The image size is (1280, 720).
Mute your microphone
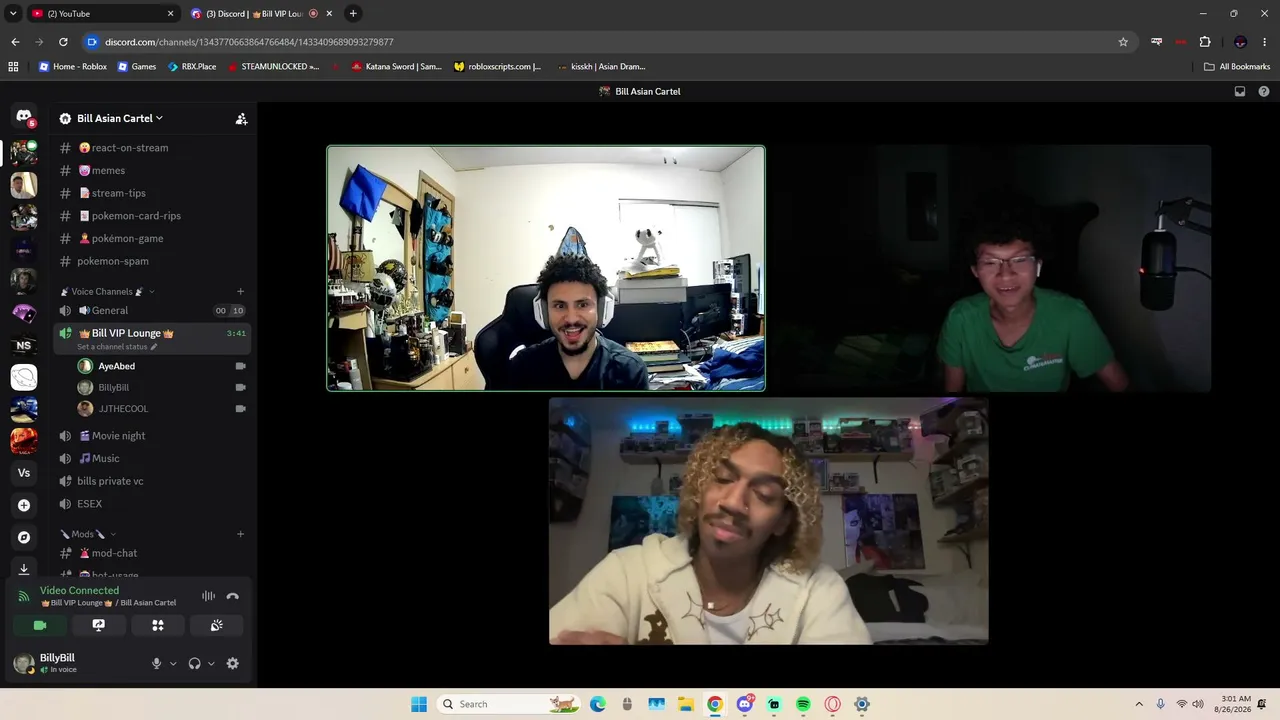(156, 663)
